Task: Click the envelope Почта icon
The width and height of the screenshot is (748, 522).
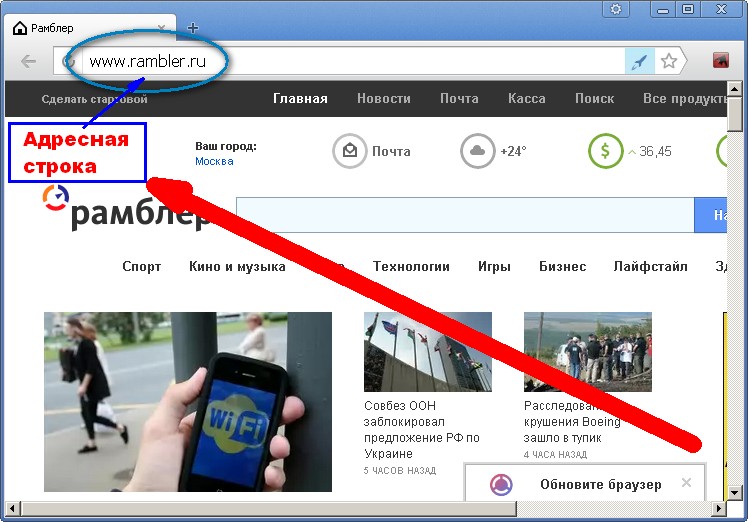Action: 349,152
